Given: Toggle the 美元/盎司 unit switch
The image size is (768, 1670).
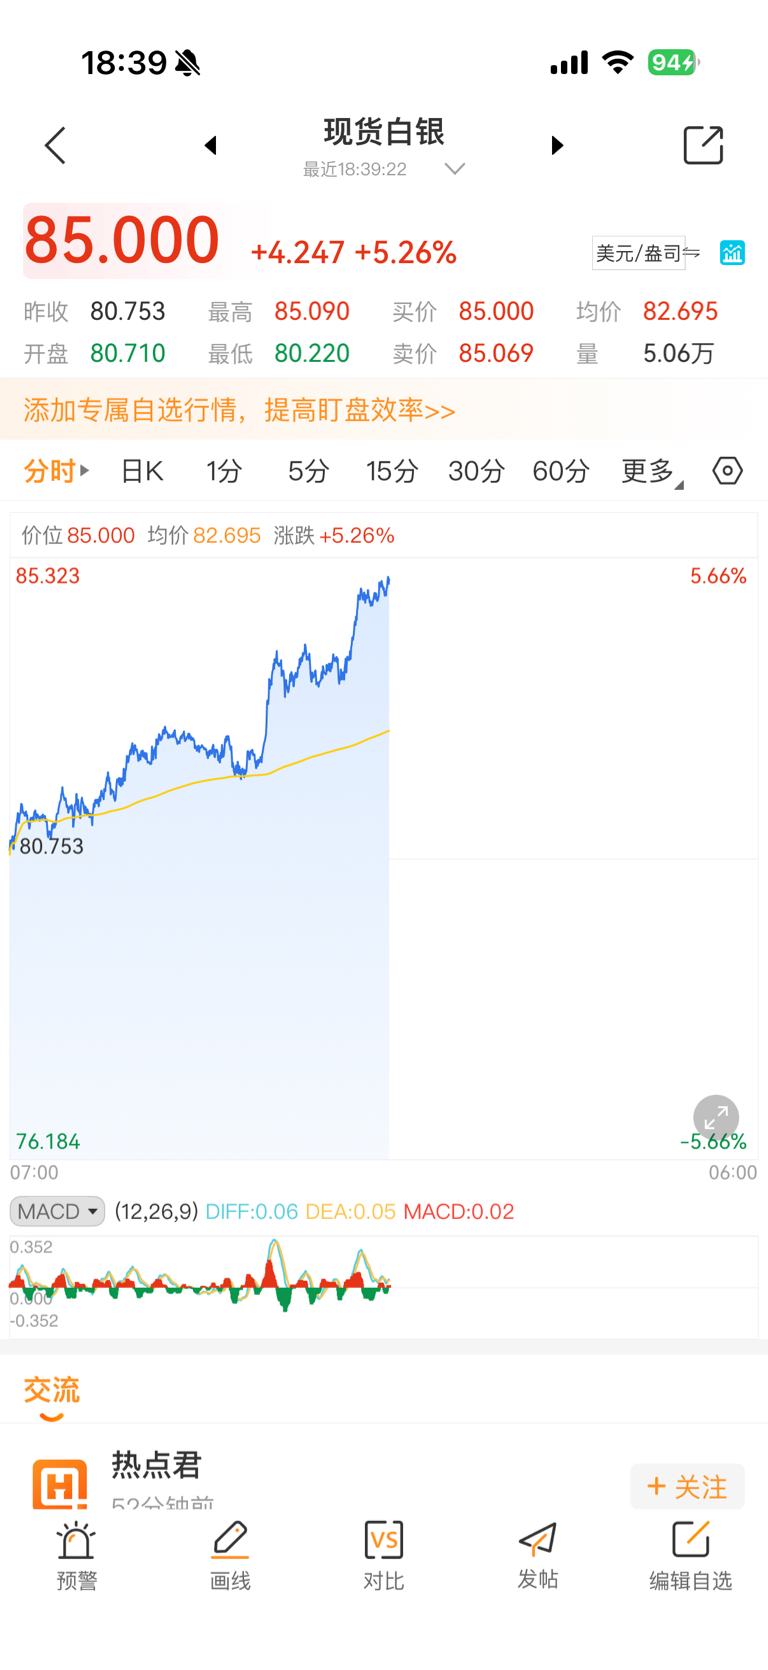Looking at the screenshot, I should pos(645,253).
